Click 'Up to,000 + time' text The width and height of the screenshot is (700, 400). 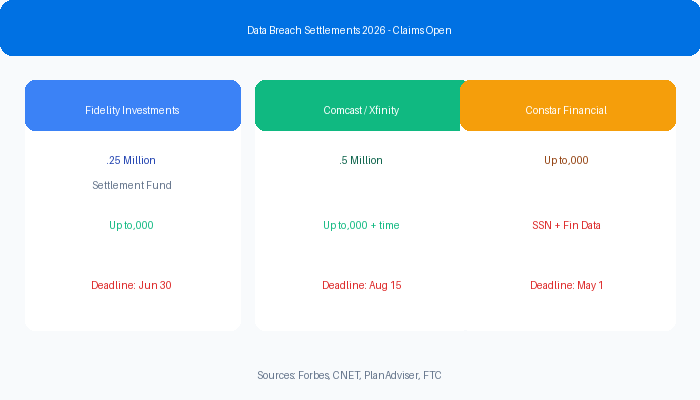pos(361,225)
